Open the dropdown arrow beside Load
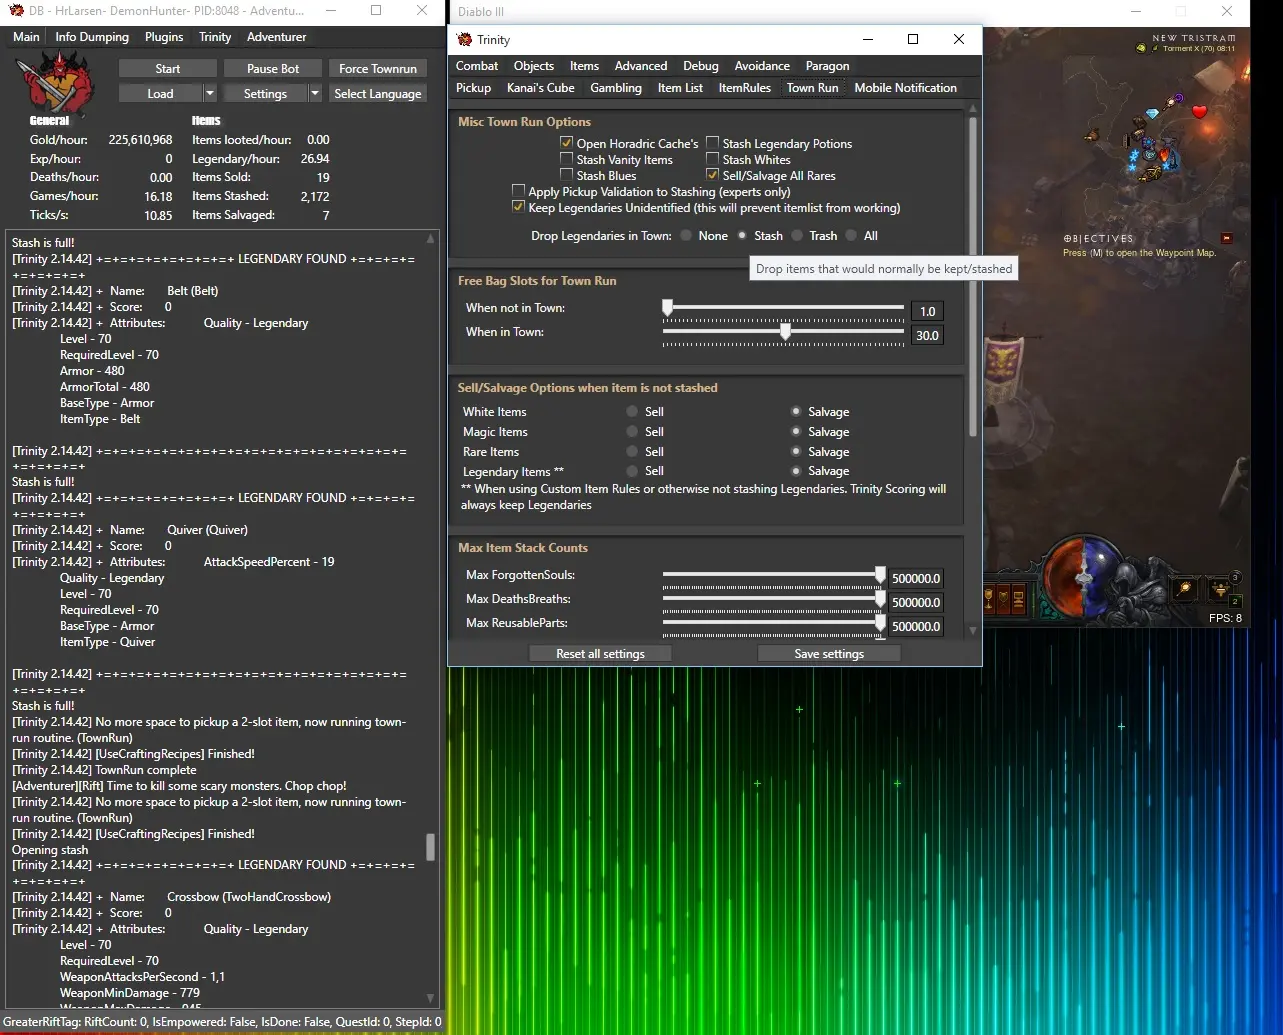Screen dimensions: 1283x1035 [x=210, y=94]
